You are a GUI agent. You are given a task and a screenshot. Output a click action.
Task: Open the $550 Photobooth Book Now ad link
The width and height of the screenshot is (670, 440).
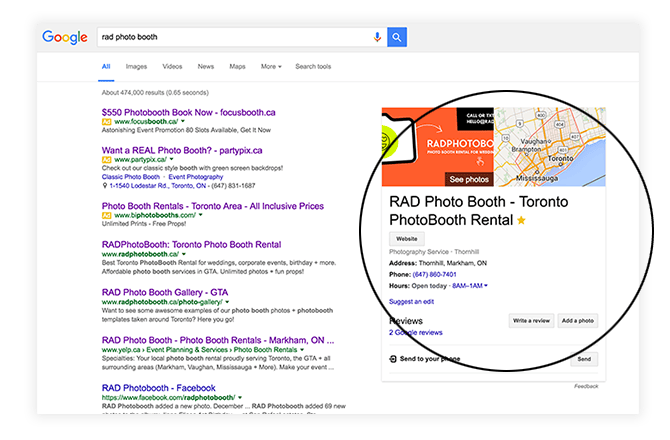[188, 112]
